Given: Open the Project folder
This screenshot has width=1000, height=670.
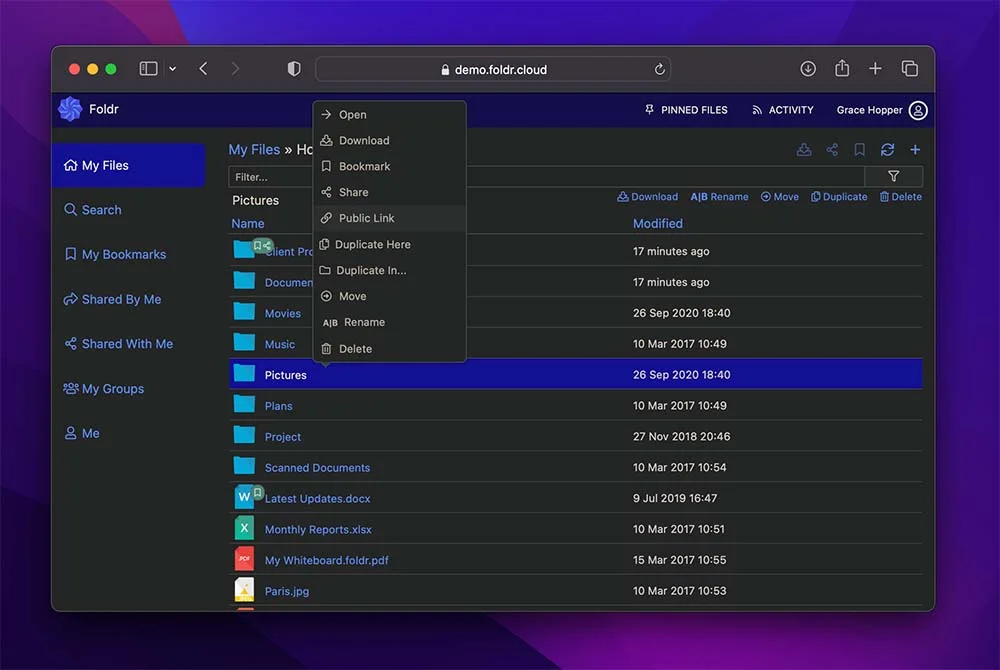Looking at the screenshot, I should (283, 437).
